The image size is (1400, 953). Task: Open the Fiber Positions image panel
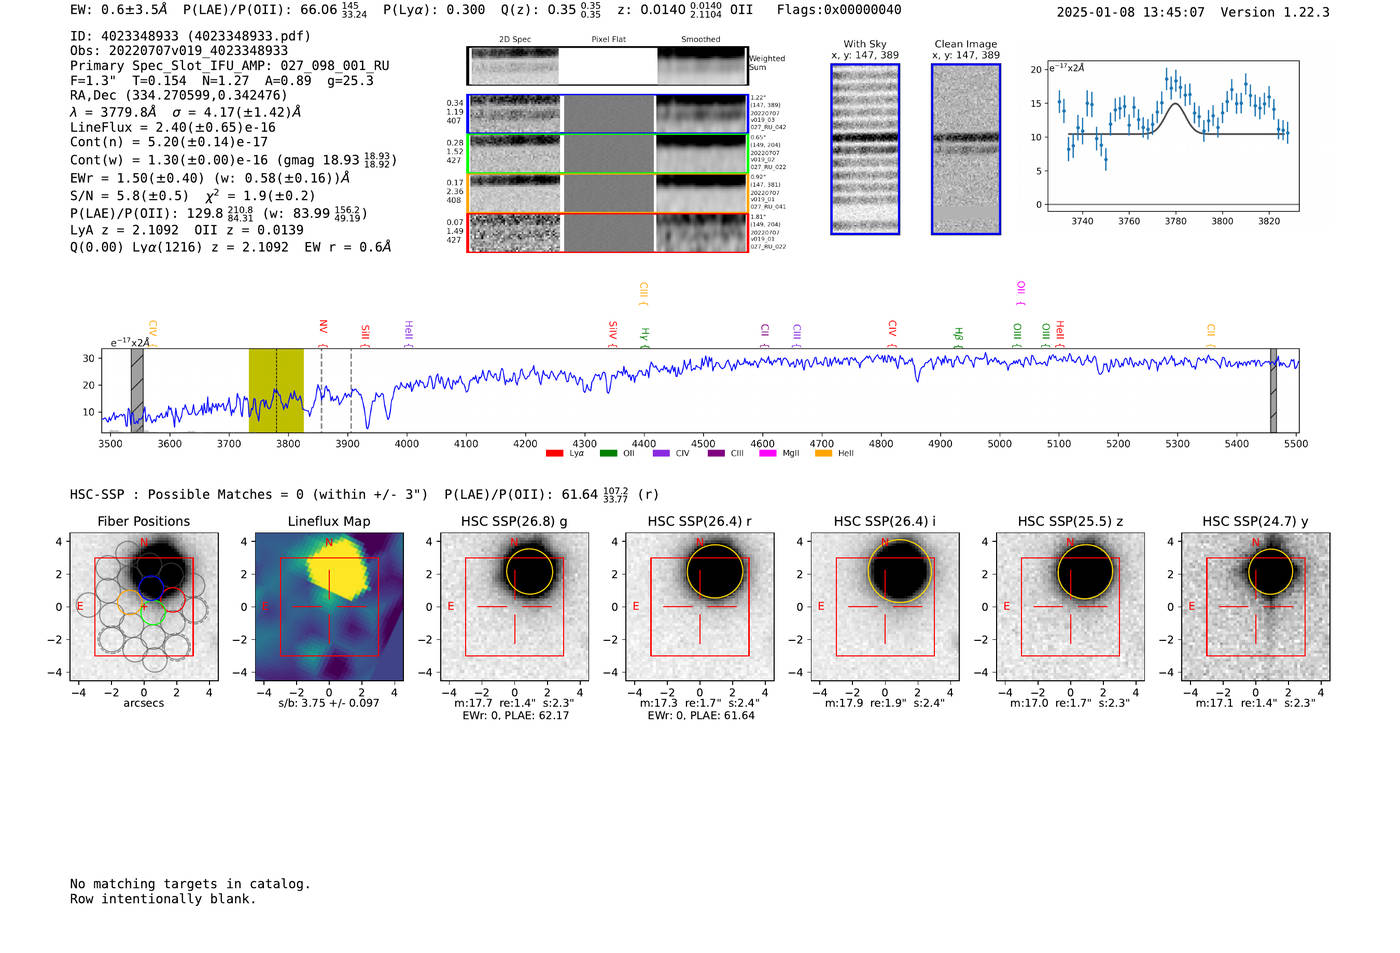(x=144, y=606)
